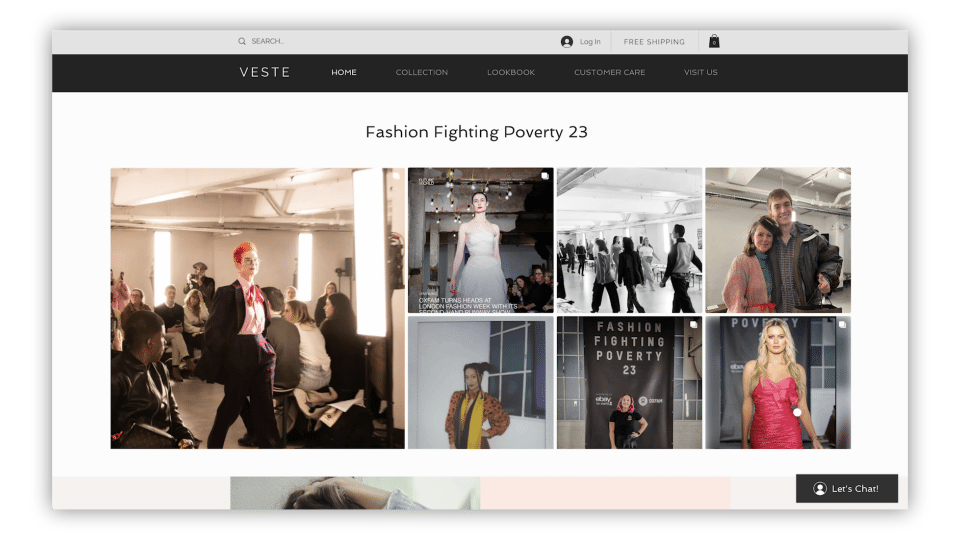The height and width of the screenshot is (540, 960).
Task: Navigate to CUSTOMER CARE
Action: tap(609, 73)
